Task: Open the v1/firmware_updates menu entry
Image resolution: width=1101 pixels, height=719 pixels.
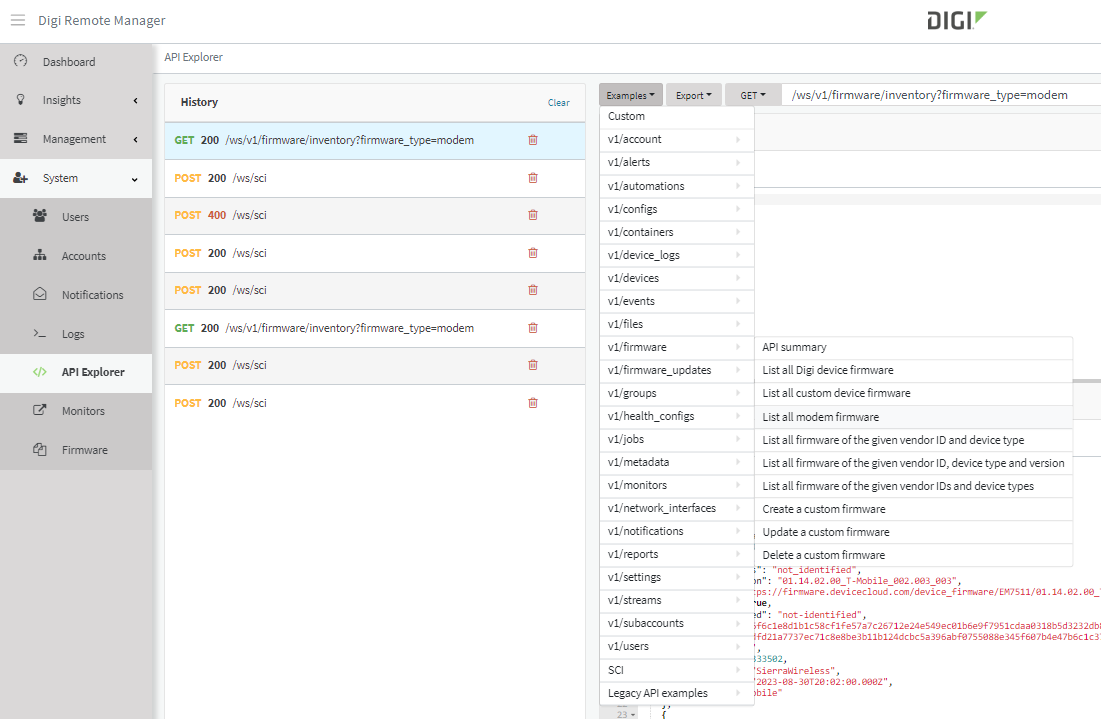Action: [676, 370]
